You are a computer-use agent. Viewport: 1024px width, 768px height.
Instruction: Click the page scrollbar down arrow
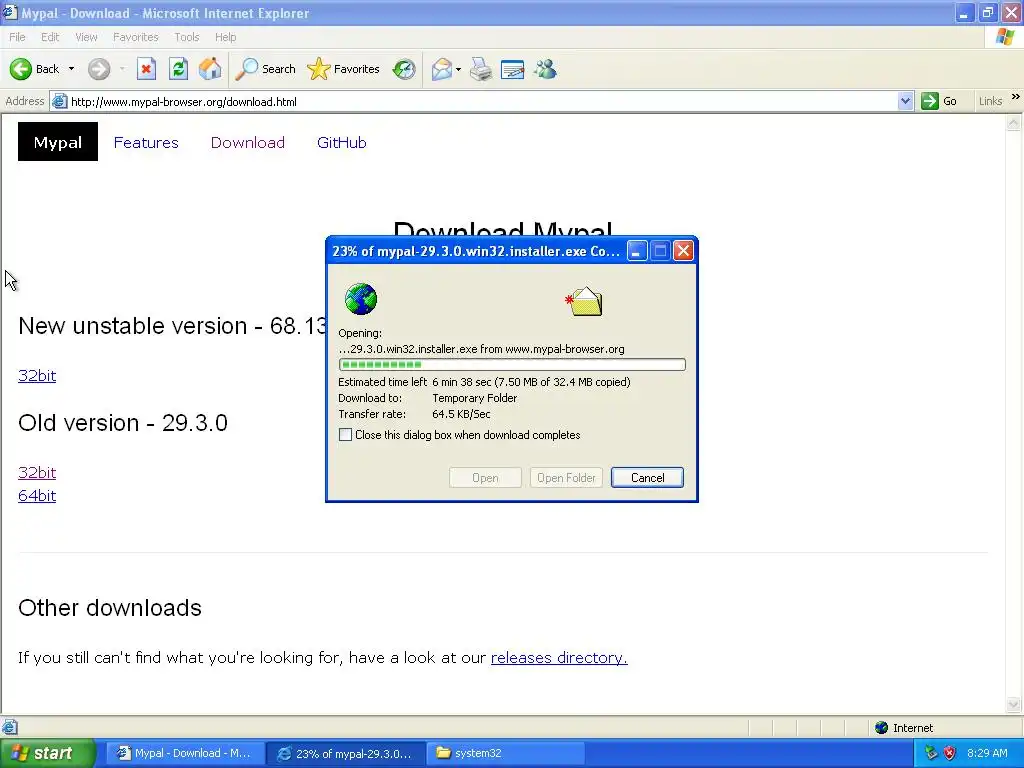point(1014,704)
